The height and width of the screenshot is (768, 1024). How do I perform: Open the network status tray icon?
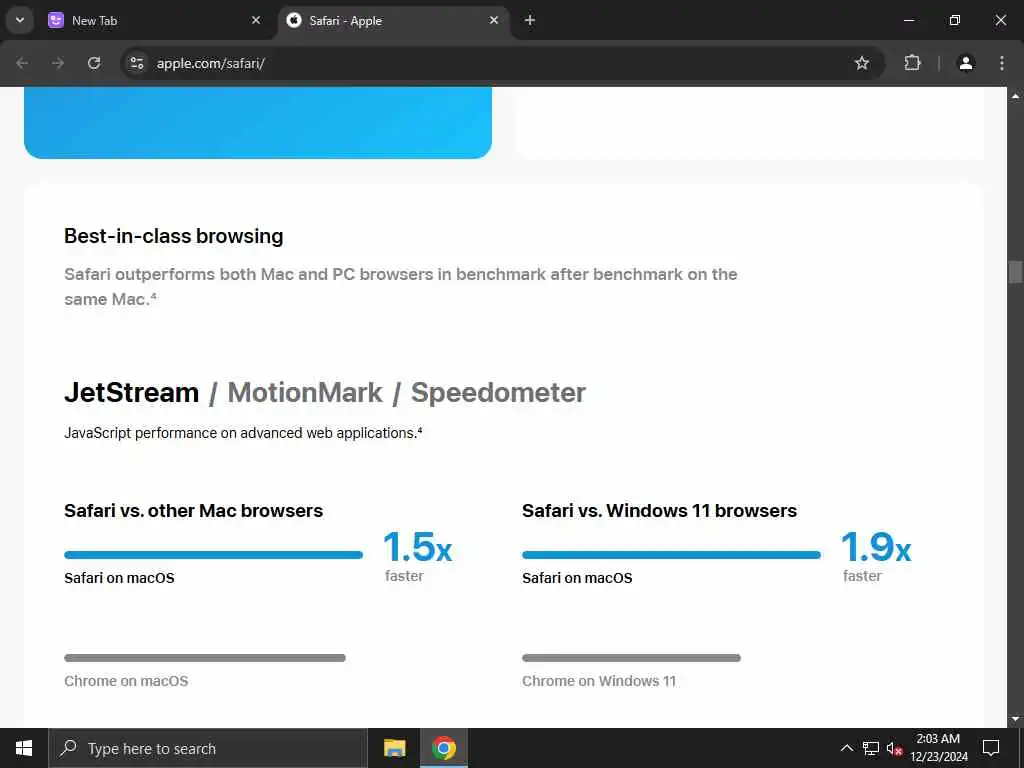coord(871,748)
